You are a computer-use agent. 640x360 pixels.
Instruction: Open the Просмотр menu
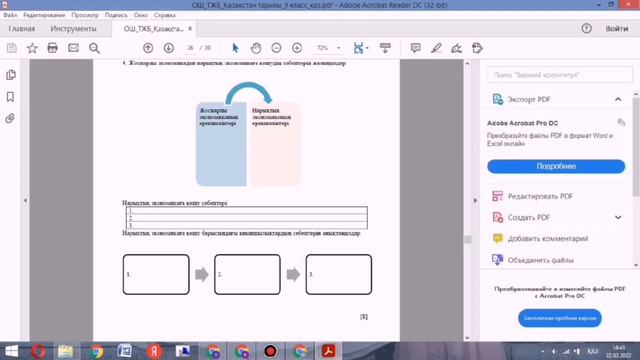pyautogui.click(x=85, y=15)
